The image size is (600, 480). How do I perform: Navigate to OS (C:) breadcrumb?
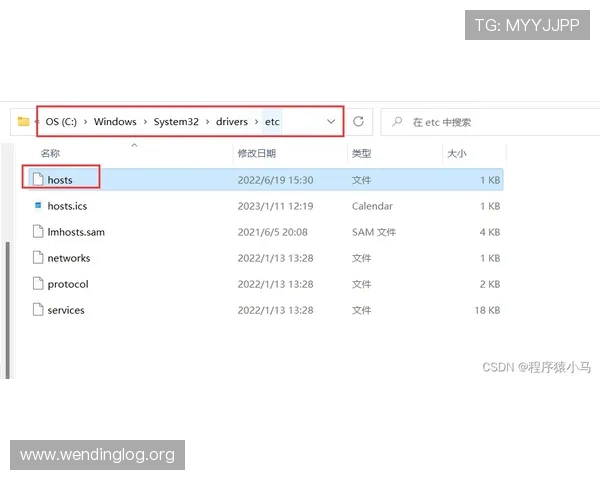61,122
